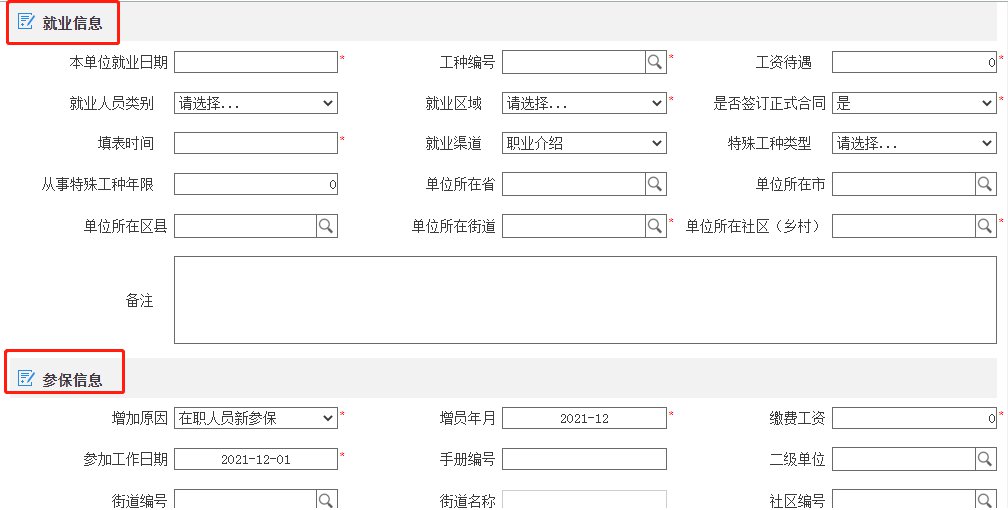
Task: Click the 二级单位 magnifier icon
Action: tap(985, 459)
